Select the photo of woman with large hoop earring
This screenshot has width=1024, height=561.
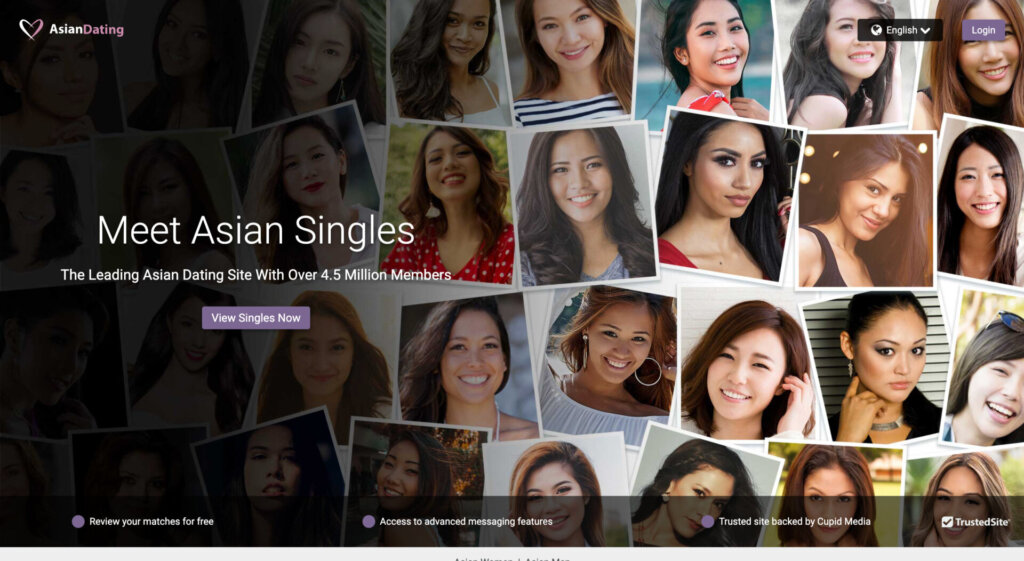click(607, 366)
